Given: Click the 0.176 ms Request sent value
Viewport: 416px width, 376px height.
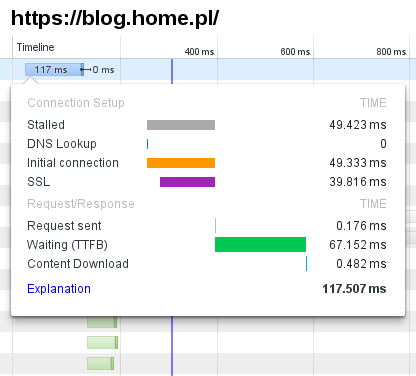Looking at the screenshot, I should click(x=361, y=226).
